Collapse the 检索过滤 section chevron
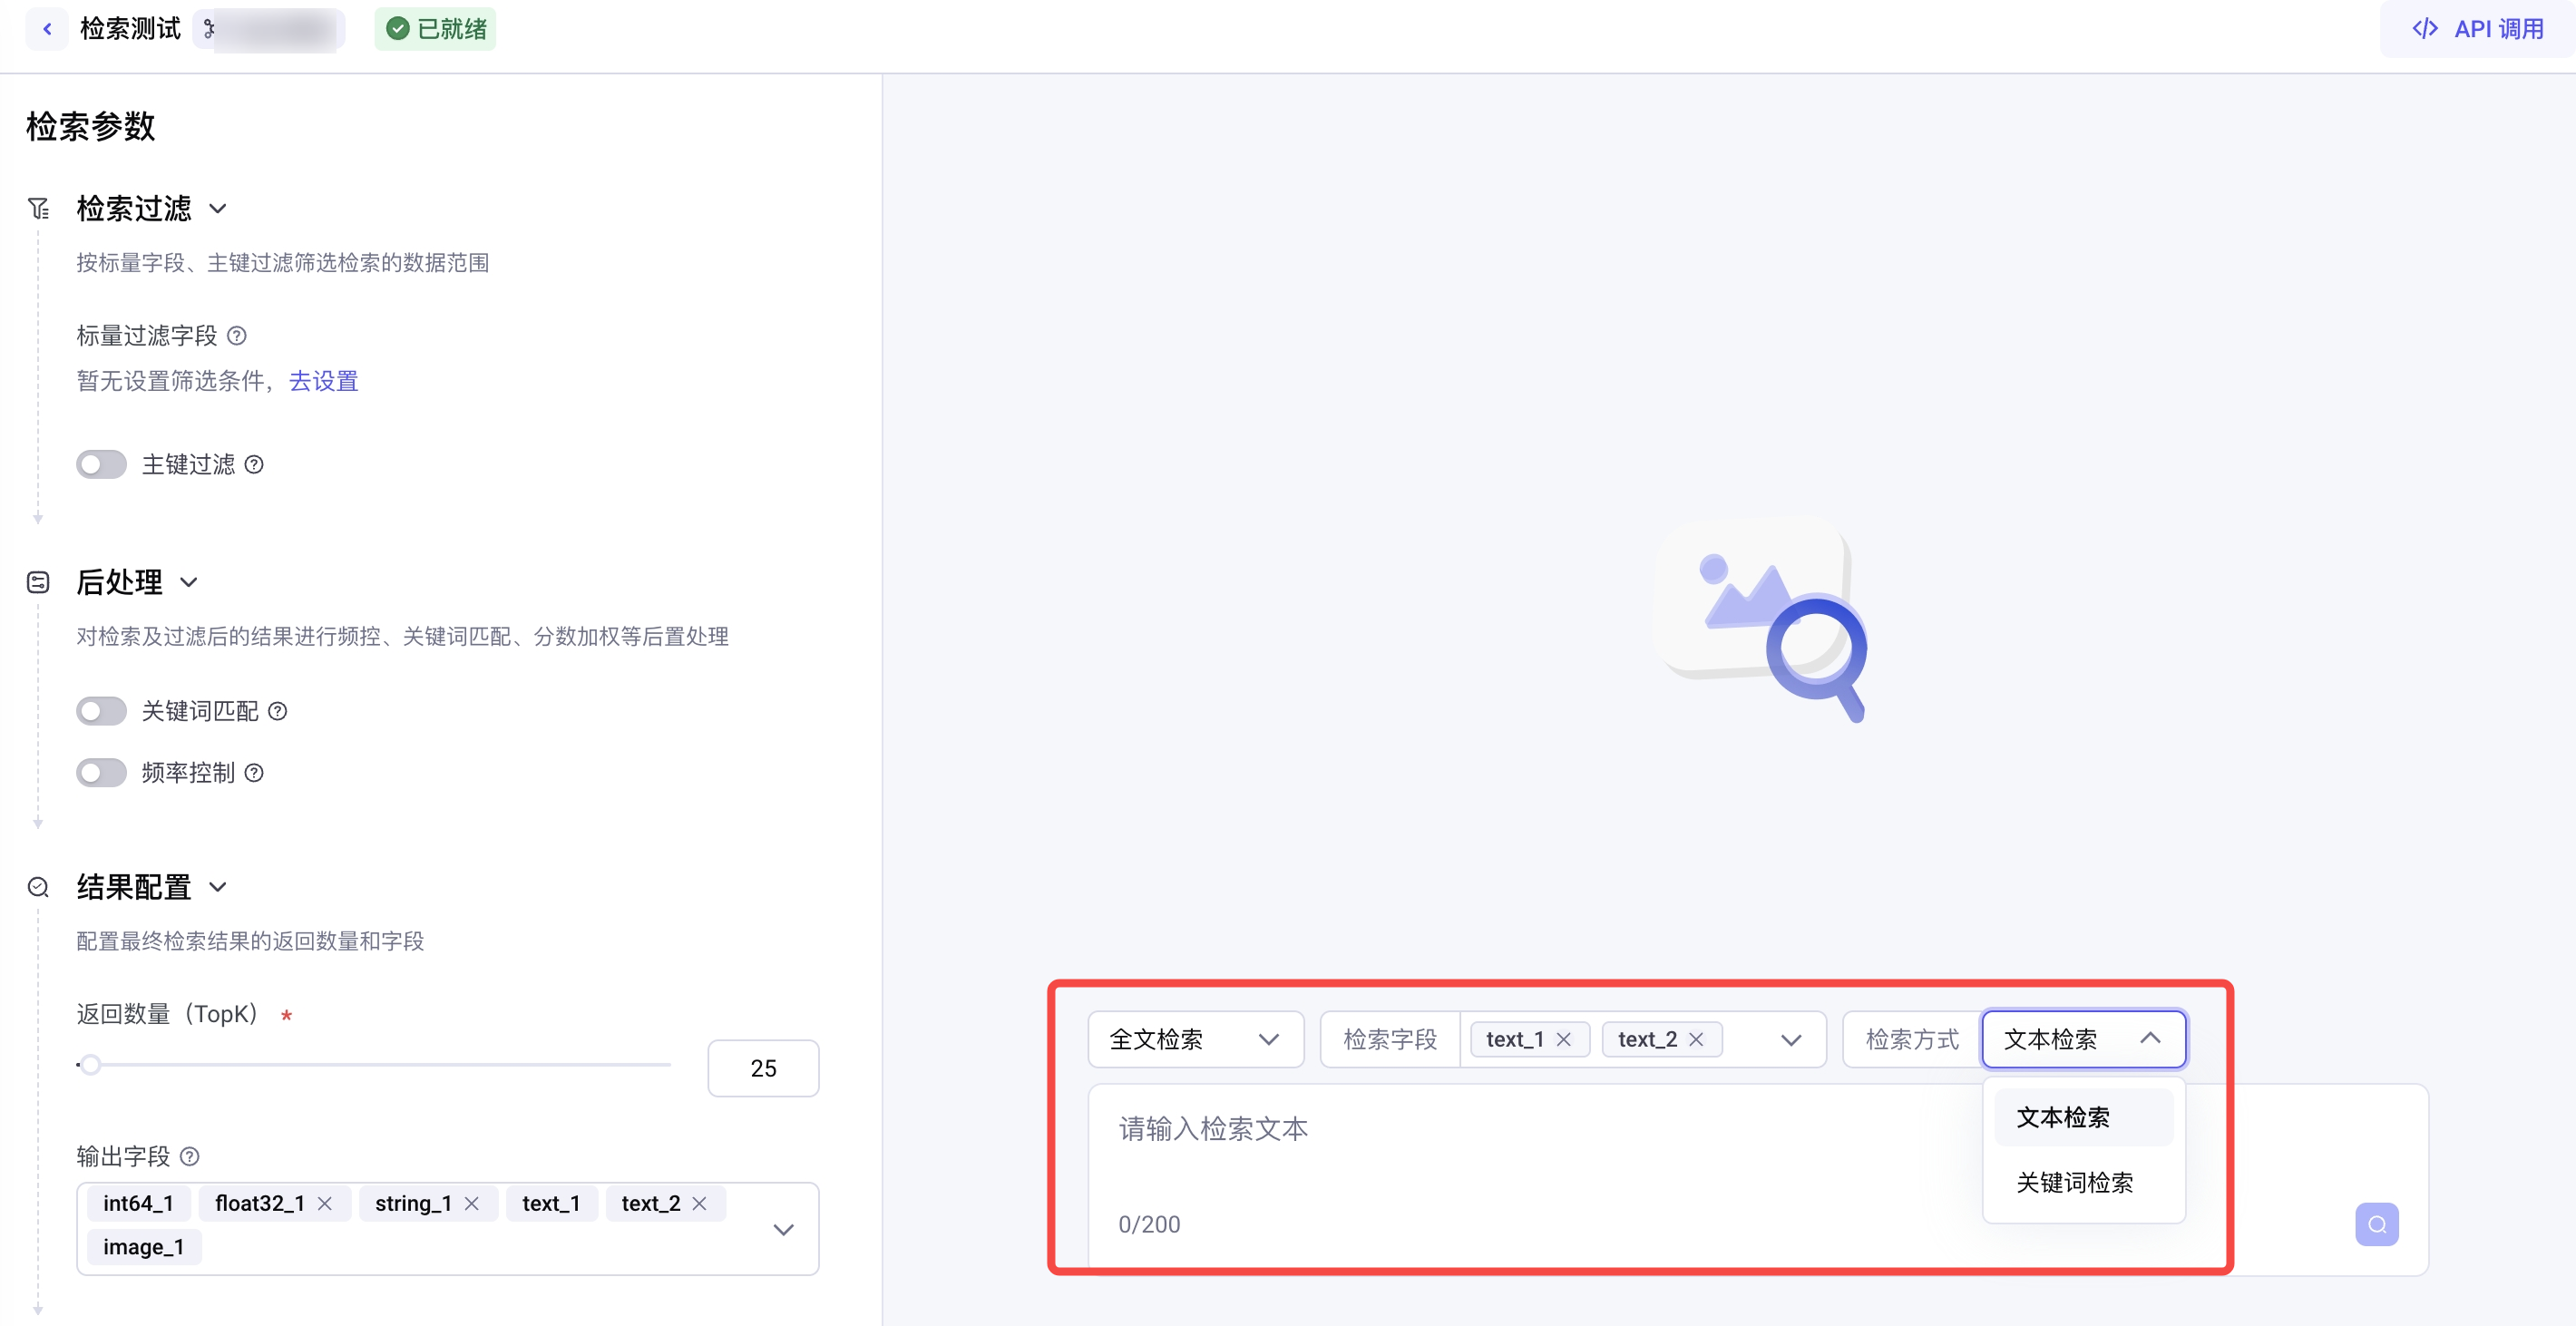Image resolution: width=2576 pixels, height=1326 pixels. [x=218, y=208]
